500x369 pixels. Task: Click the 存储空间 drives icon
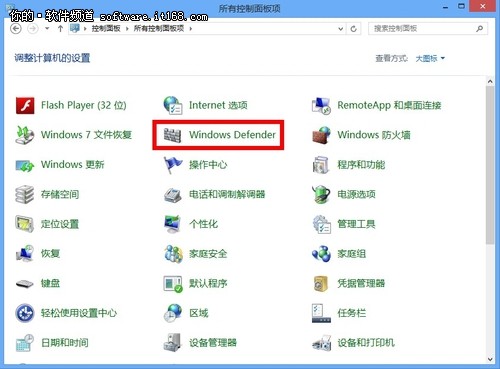[25, 194]
